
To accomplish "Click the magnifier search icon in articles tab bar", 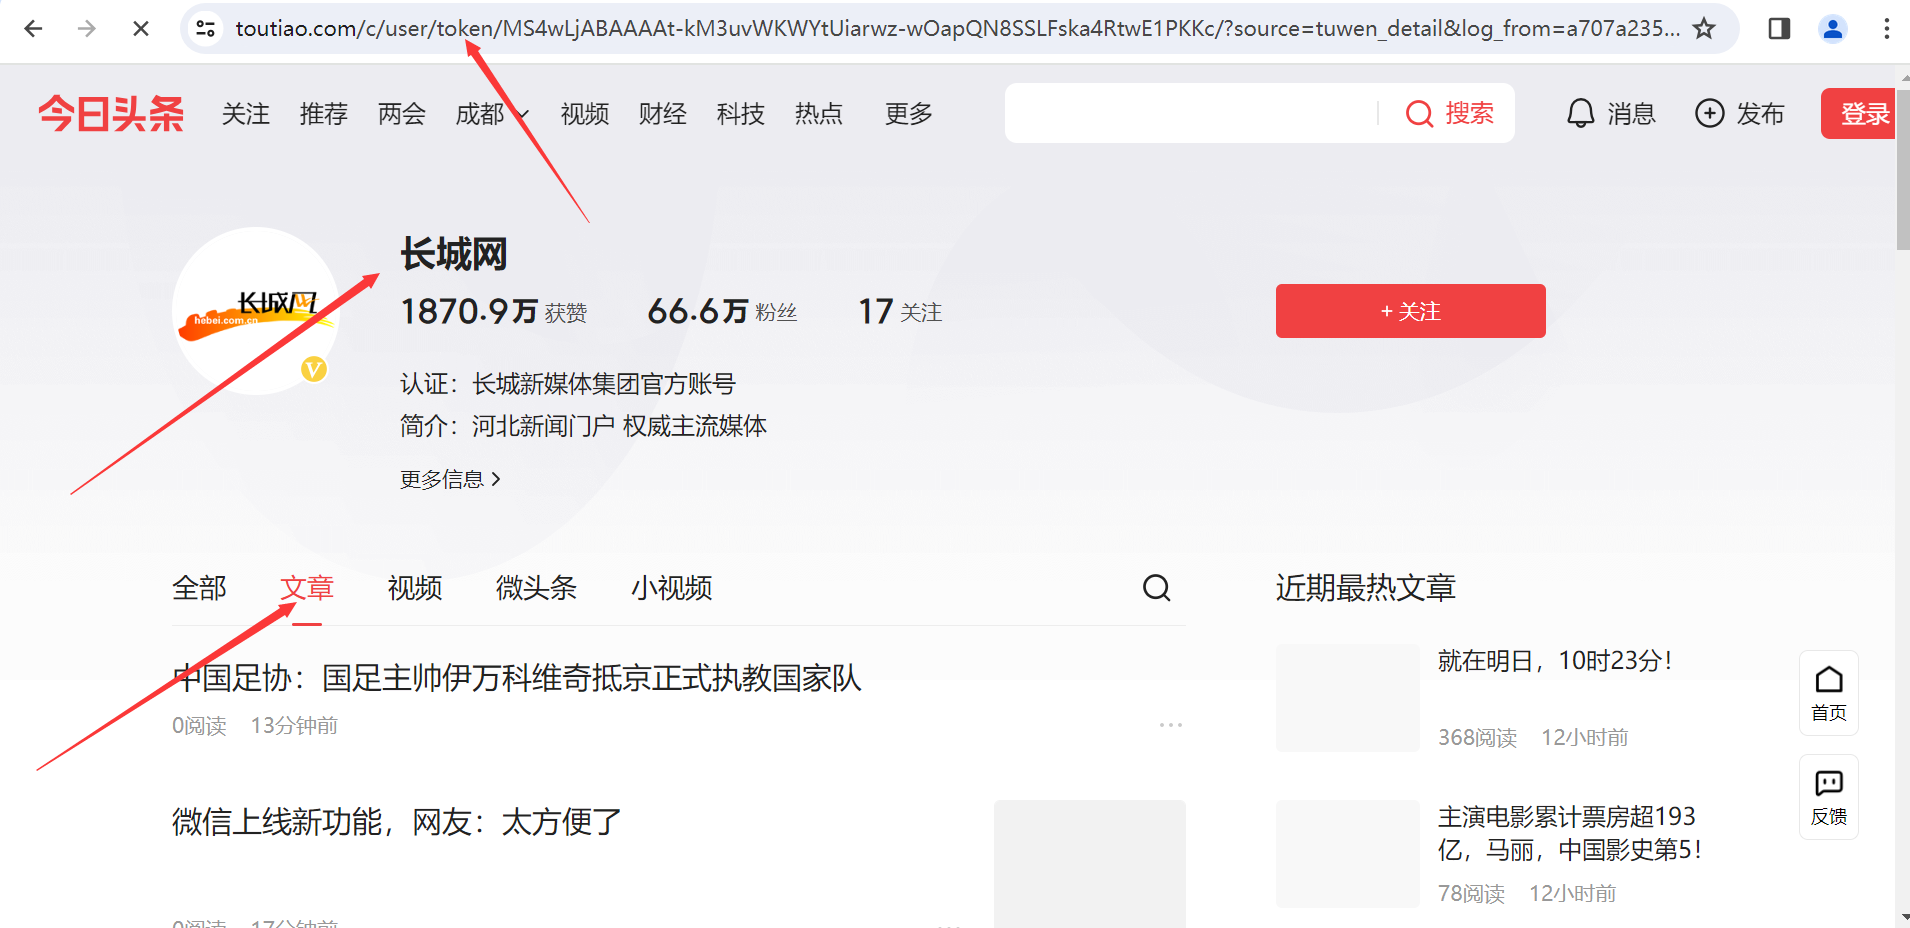I will [1156, 588].
